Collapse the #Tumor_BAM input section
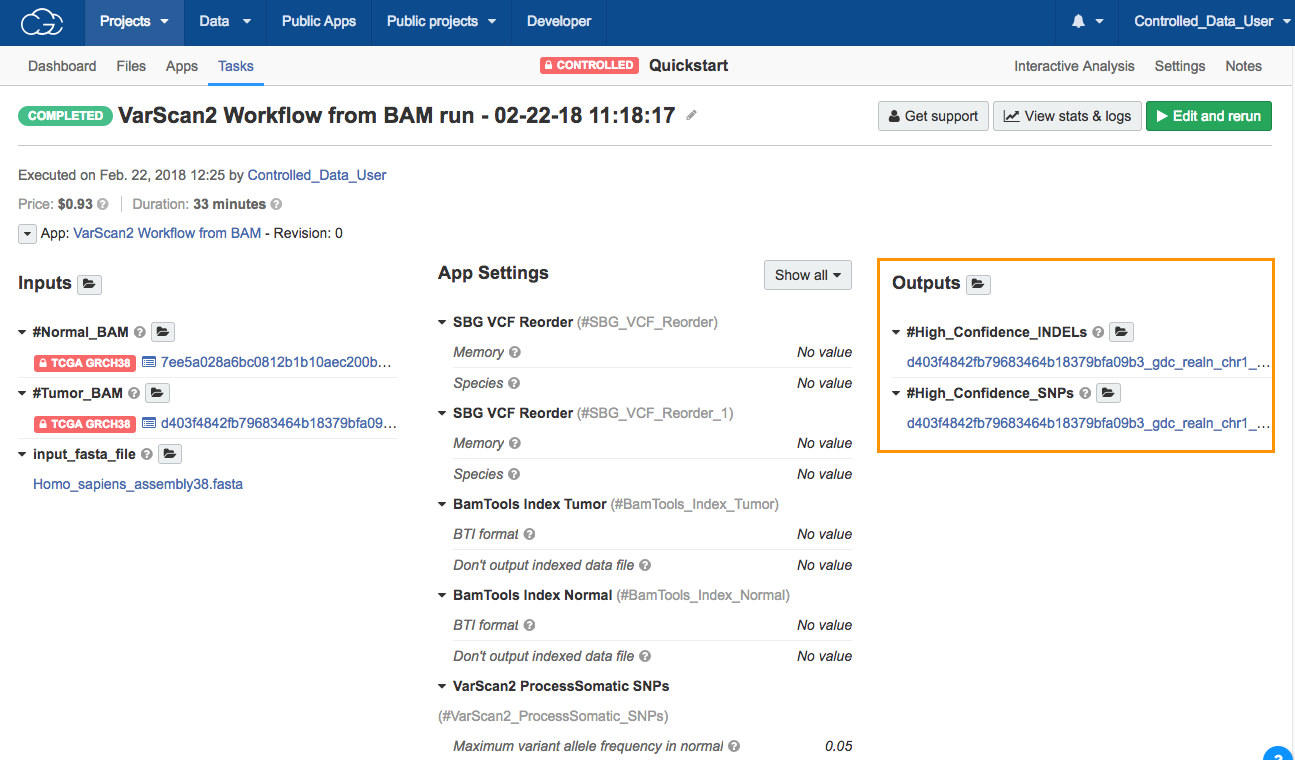 [23, 393]
